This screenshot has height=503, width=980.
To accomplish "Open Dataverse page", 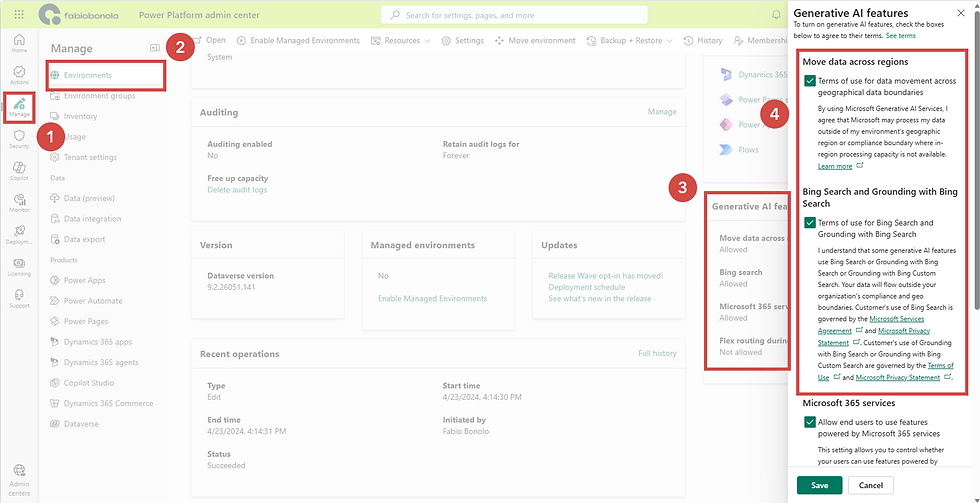I will click(81, 424).
